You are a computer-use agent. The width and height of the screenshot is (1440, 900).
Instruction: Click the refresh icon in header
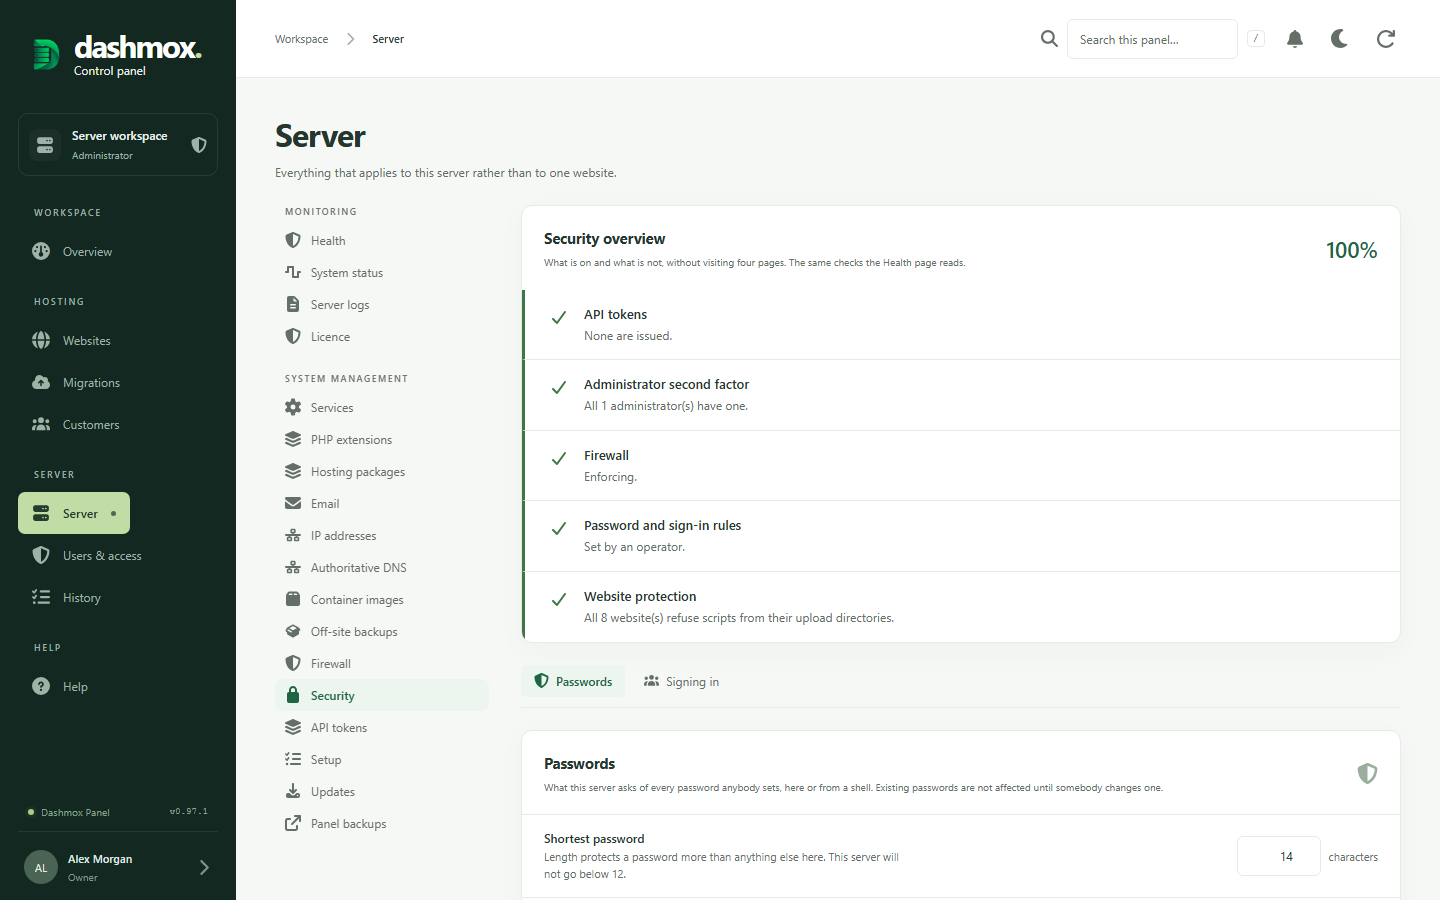point(1386,39)
